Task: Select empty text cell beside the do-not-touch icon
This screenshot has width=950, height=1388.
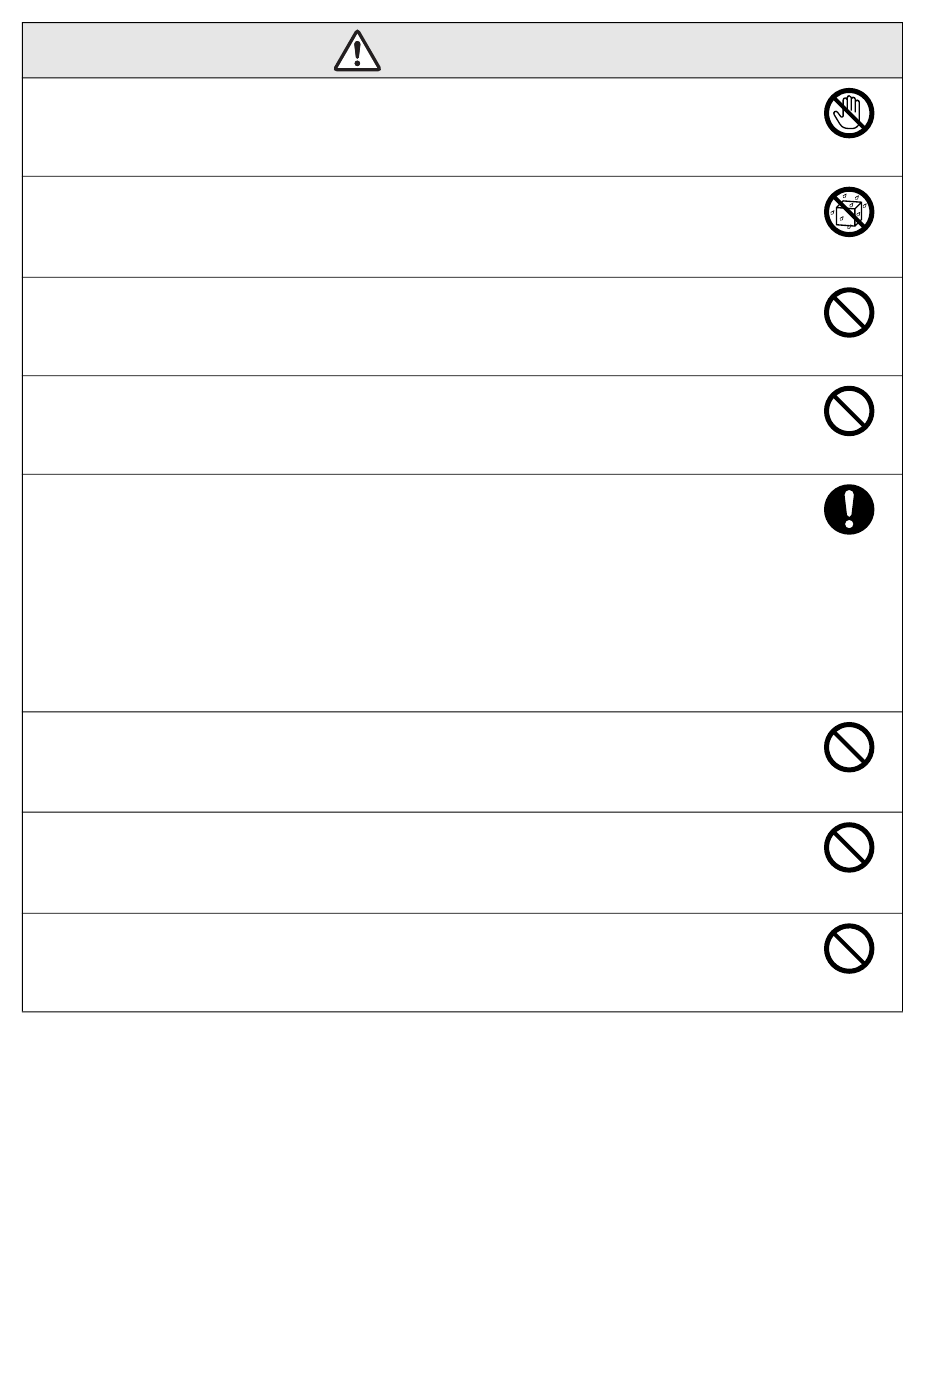Action: pos(415,127)
